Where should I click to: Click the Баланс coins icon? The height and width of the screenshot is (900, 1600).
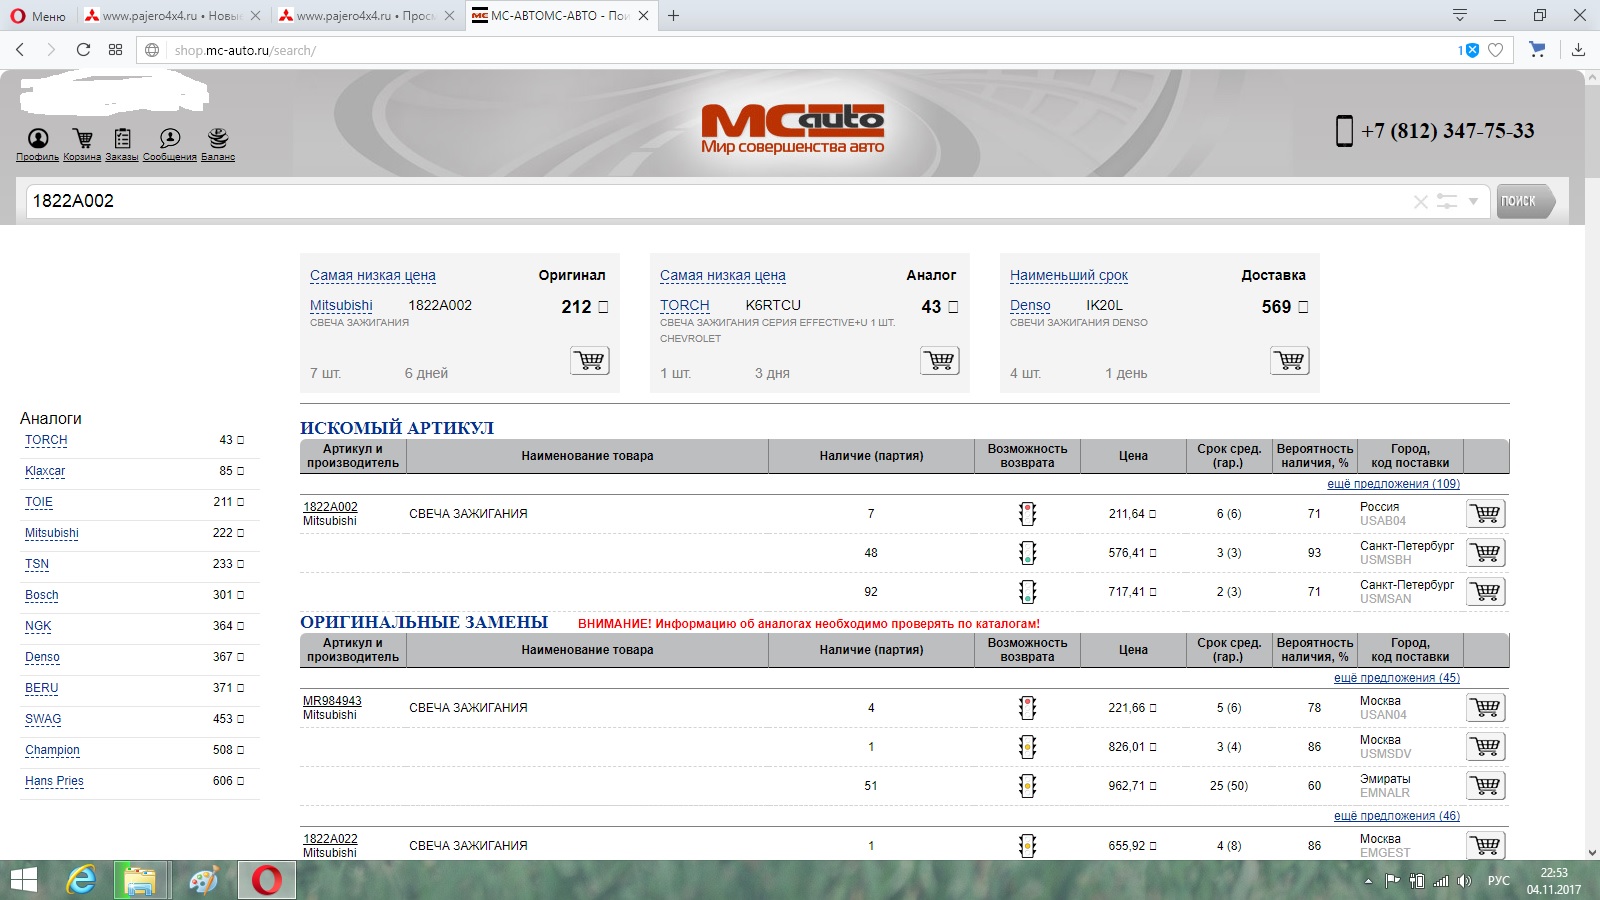click(218, 139)
